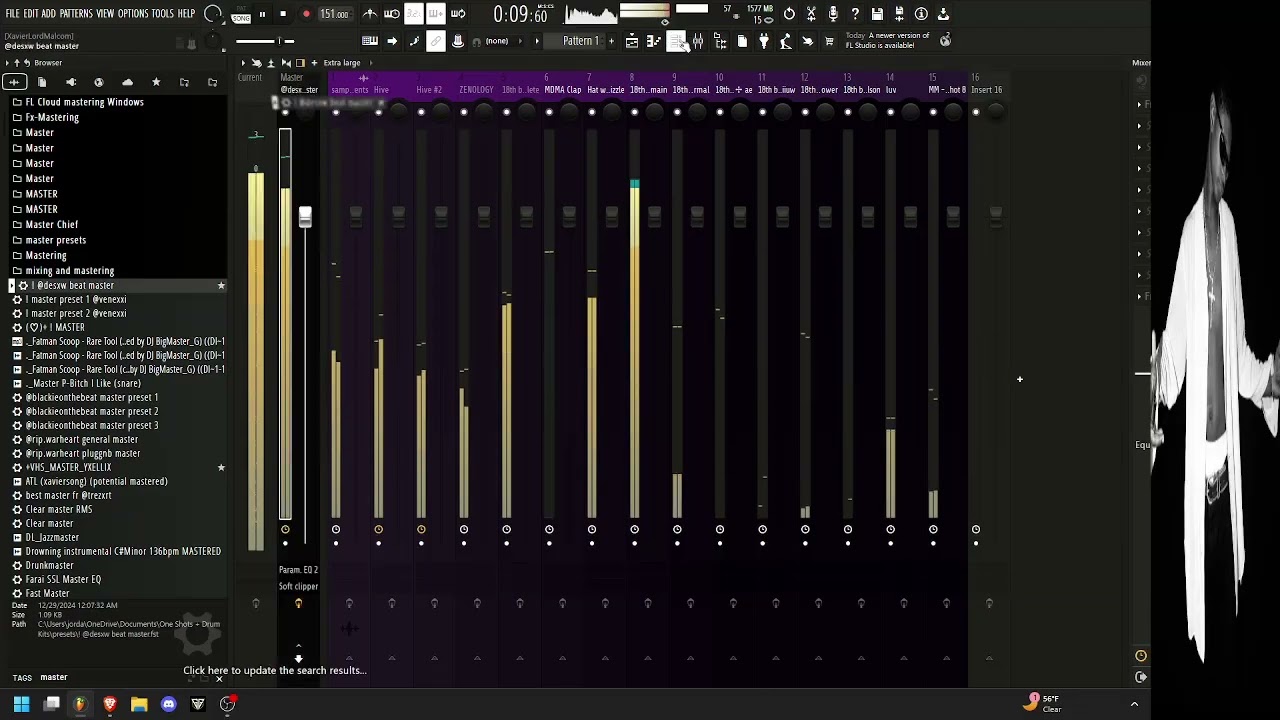
Task: Open the undo history icon
Action: click(789, 14)
